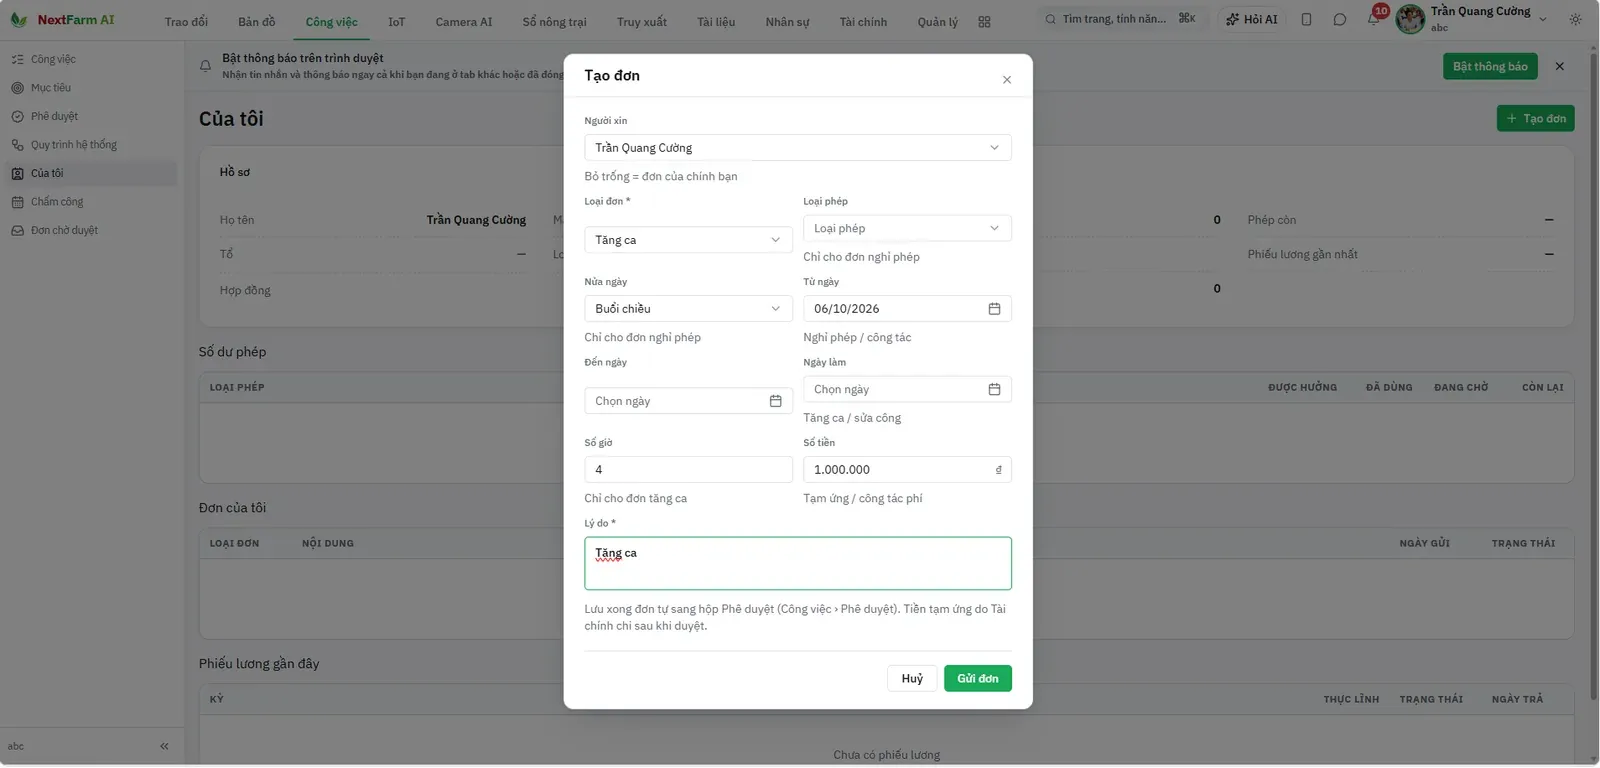Open the Loại đơn dropdown showing Tăng ca
The width and height of the screenshot is (1600, 768).
[x=688, y=240]
